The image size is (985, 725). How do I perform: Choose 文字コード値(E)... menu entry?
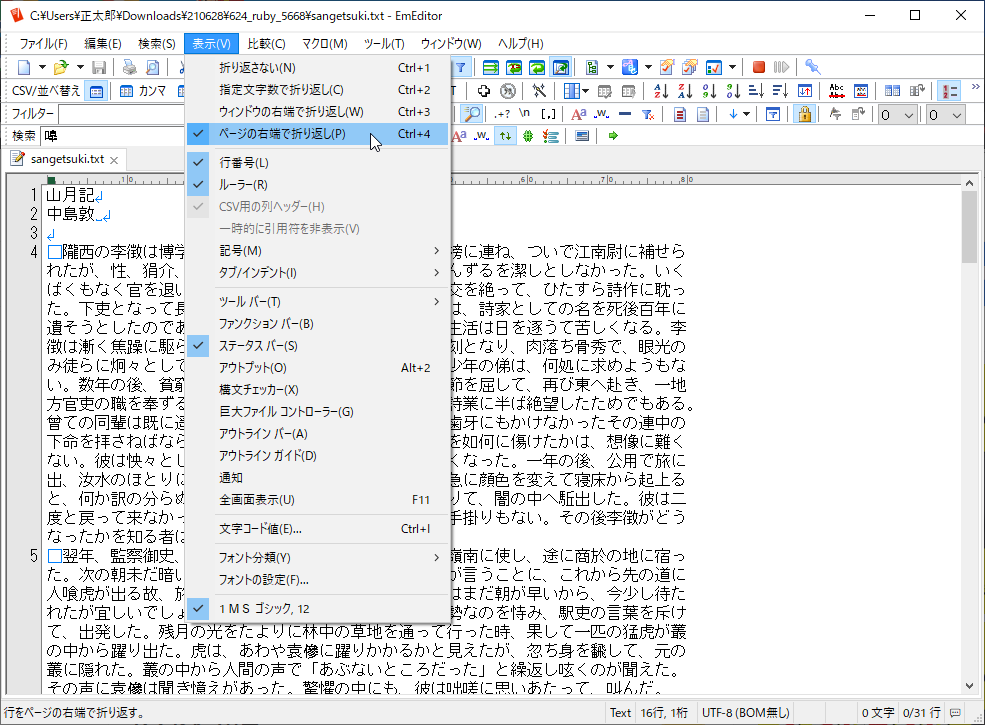point(317,529)
